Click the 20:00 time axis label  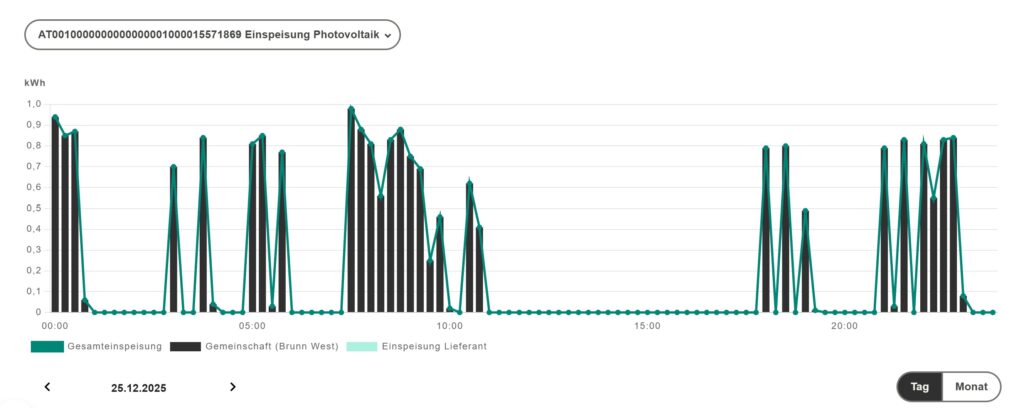click(x=845, y=326)
